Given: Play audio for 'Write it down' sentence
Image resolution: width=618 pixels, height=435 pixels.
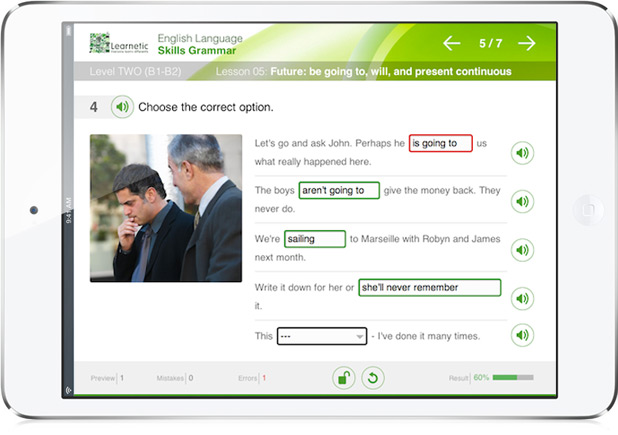Looking at the screenshot, I should coord(522,298).
